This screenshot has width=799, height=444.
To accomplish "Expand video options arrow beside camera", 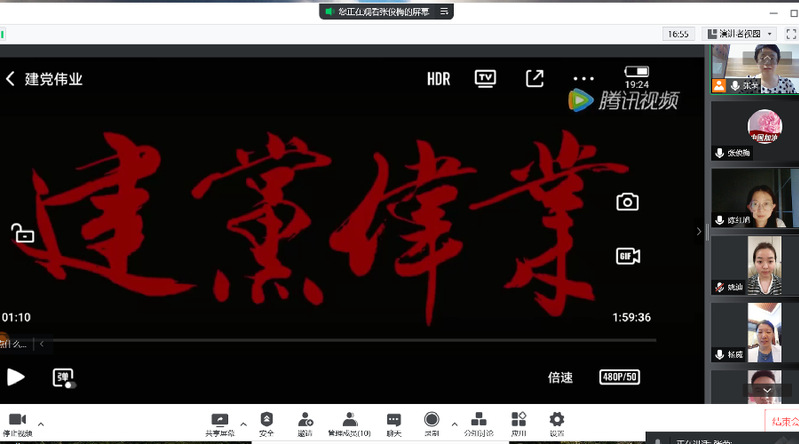I will point(41,424).
